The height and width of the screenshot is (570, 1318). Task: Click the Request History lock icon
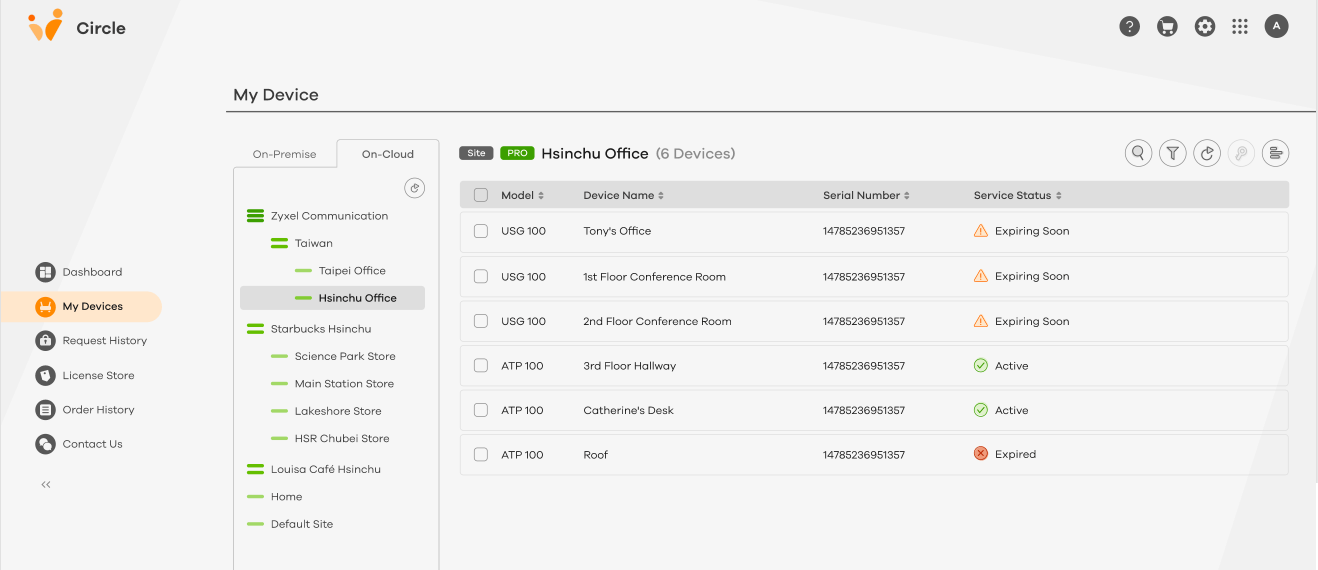click(45, 341)
